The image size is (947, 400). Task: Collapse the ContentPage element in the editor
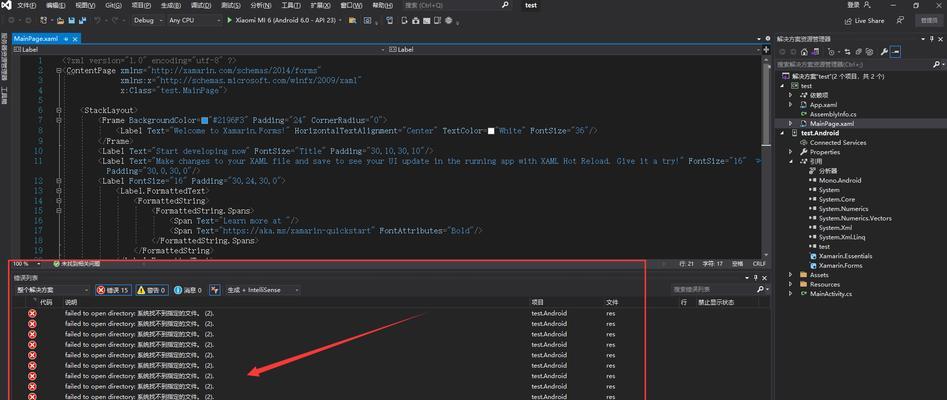click(59, 71)
